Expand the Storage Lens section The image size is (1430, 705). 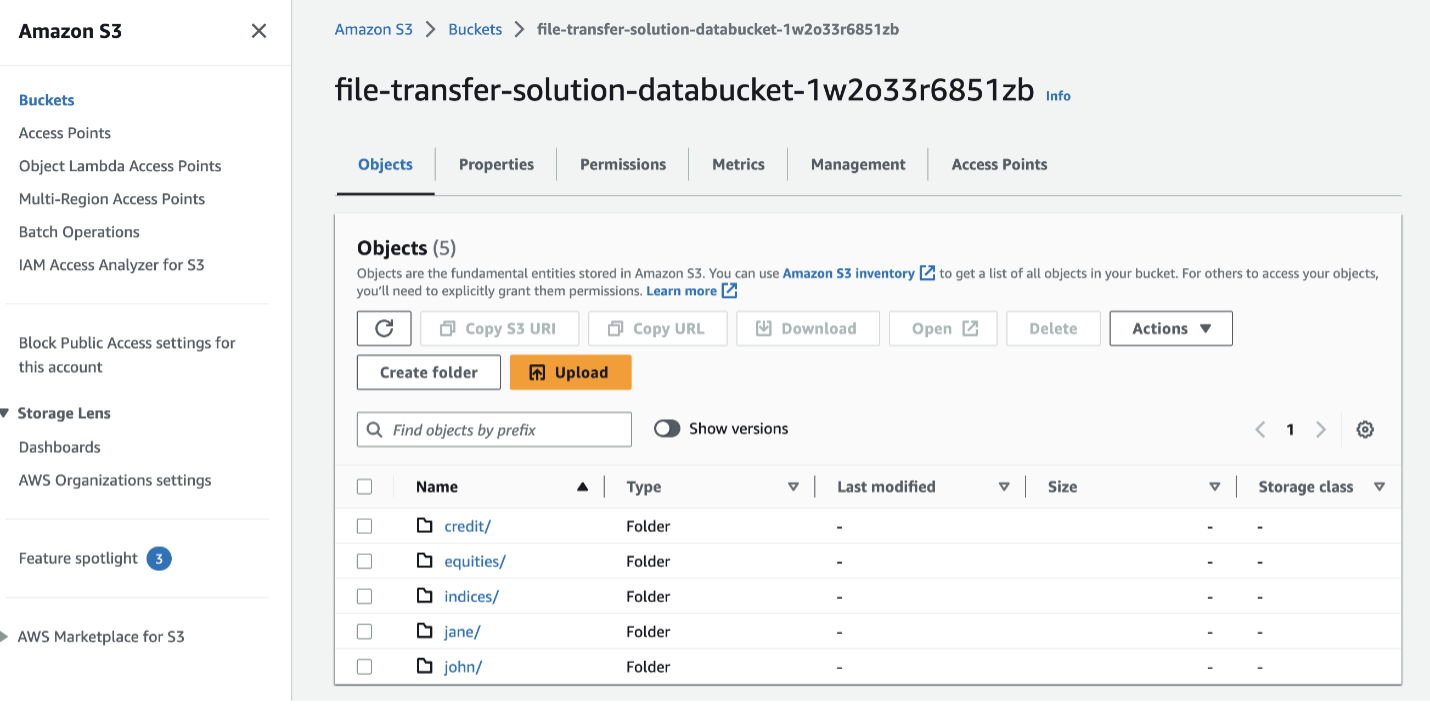click(8, 413)
